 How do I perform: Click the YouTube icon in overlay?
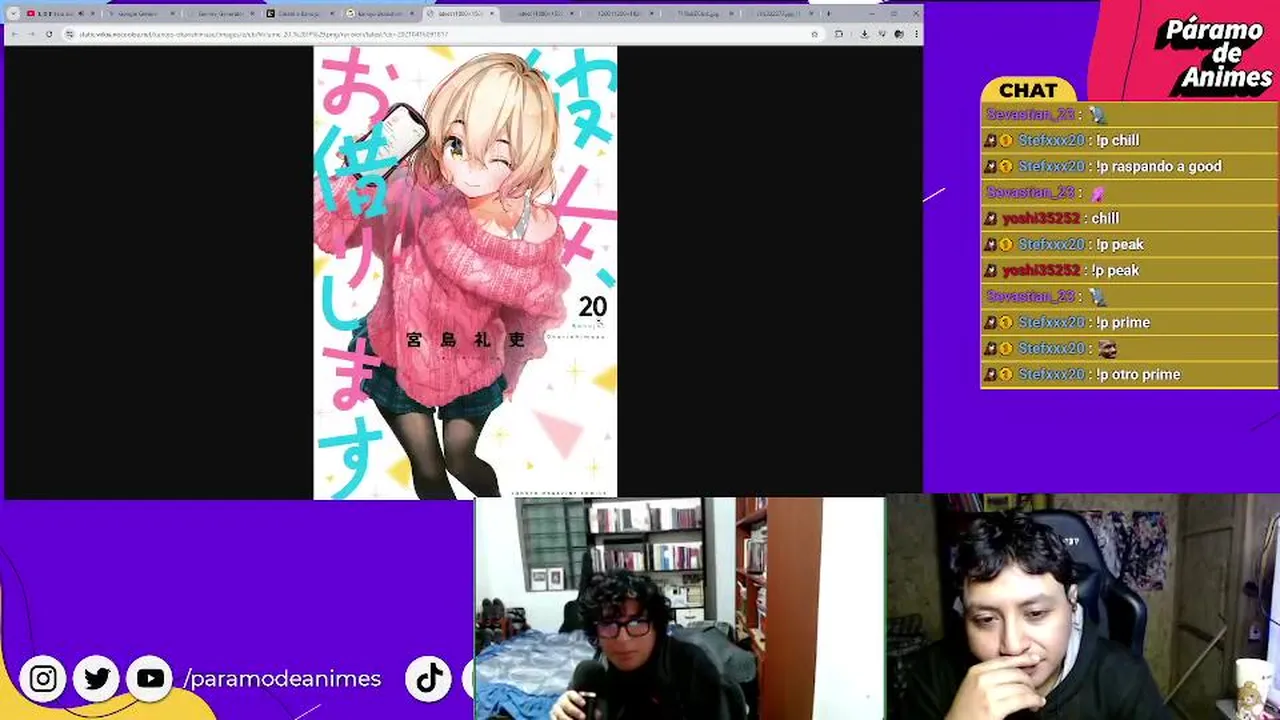click(151, 679)
